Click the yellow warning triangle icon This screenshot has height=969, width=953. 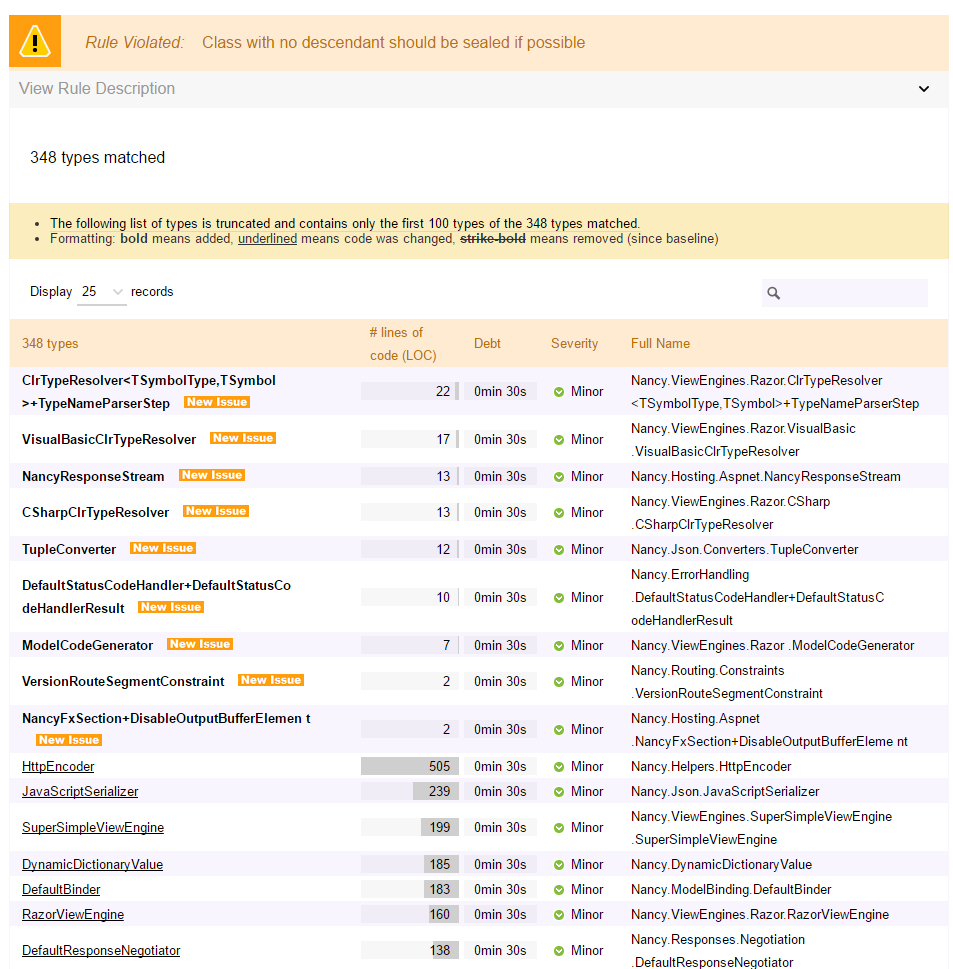tap(35, 42)
